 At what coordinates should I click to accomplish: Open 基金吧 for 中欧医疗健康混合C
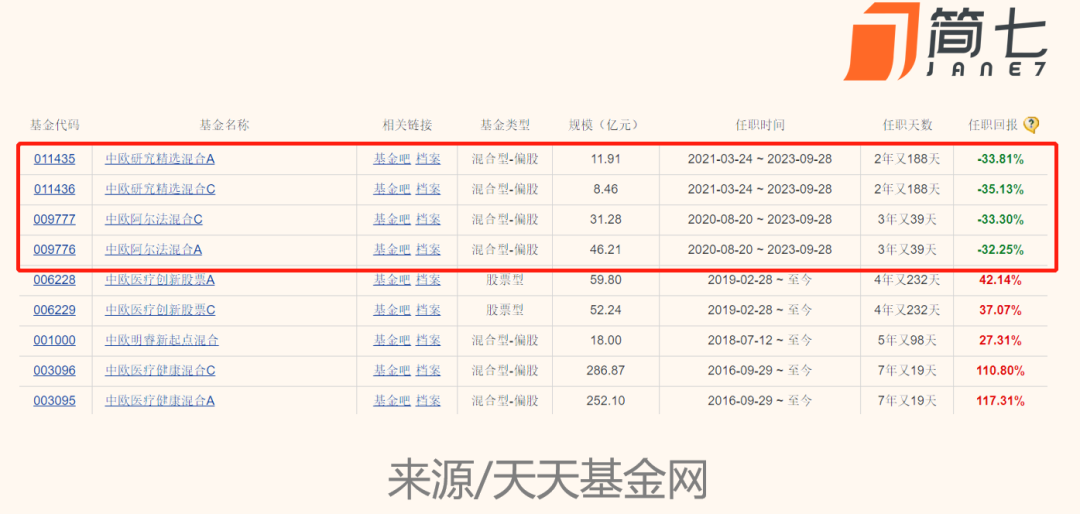pyautogui.click(x=392, y=371)
